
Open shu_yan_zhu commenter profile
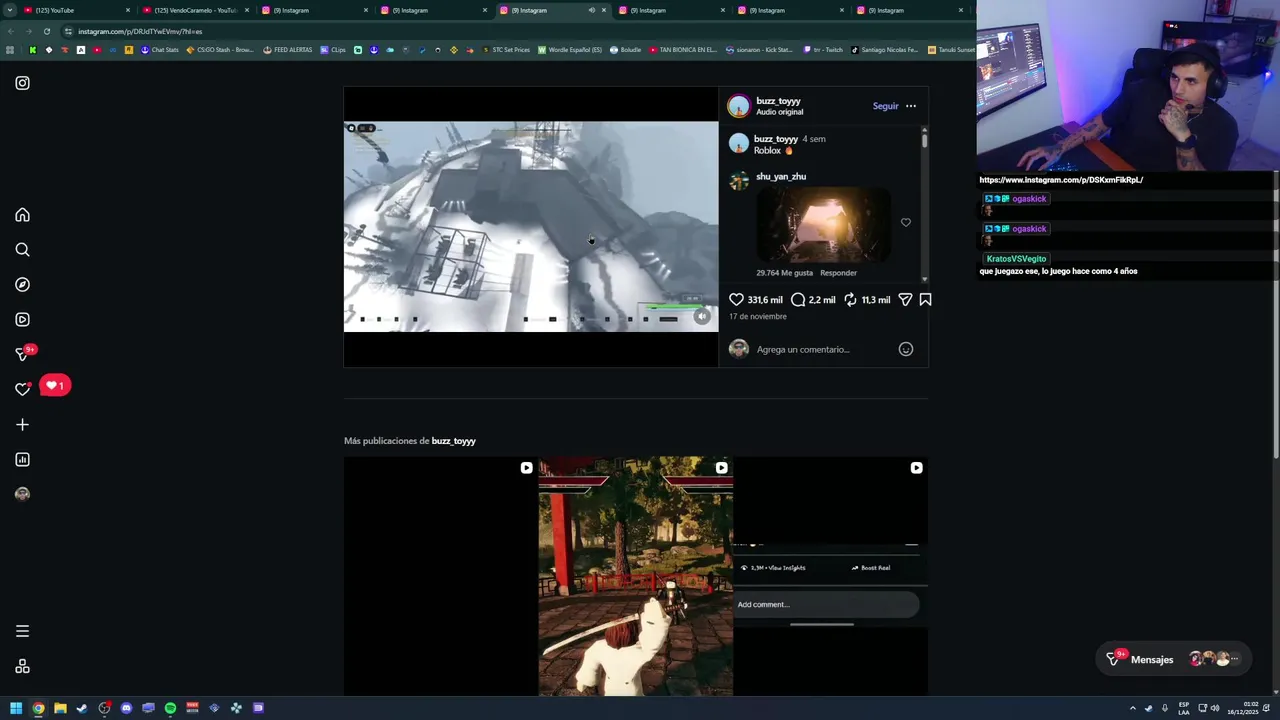pos(781,176)
